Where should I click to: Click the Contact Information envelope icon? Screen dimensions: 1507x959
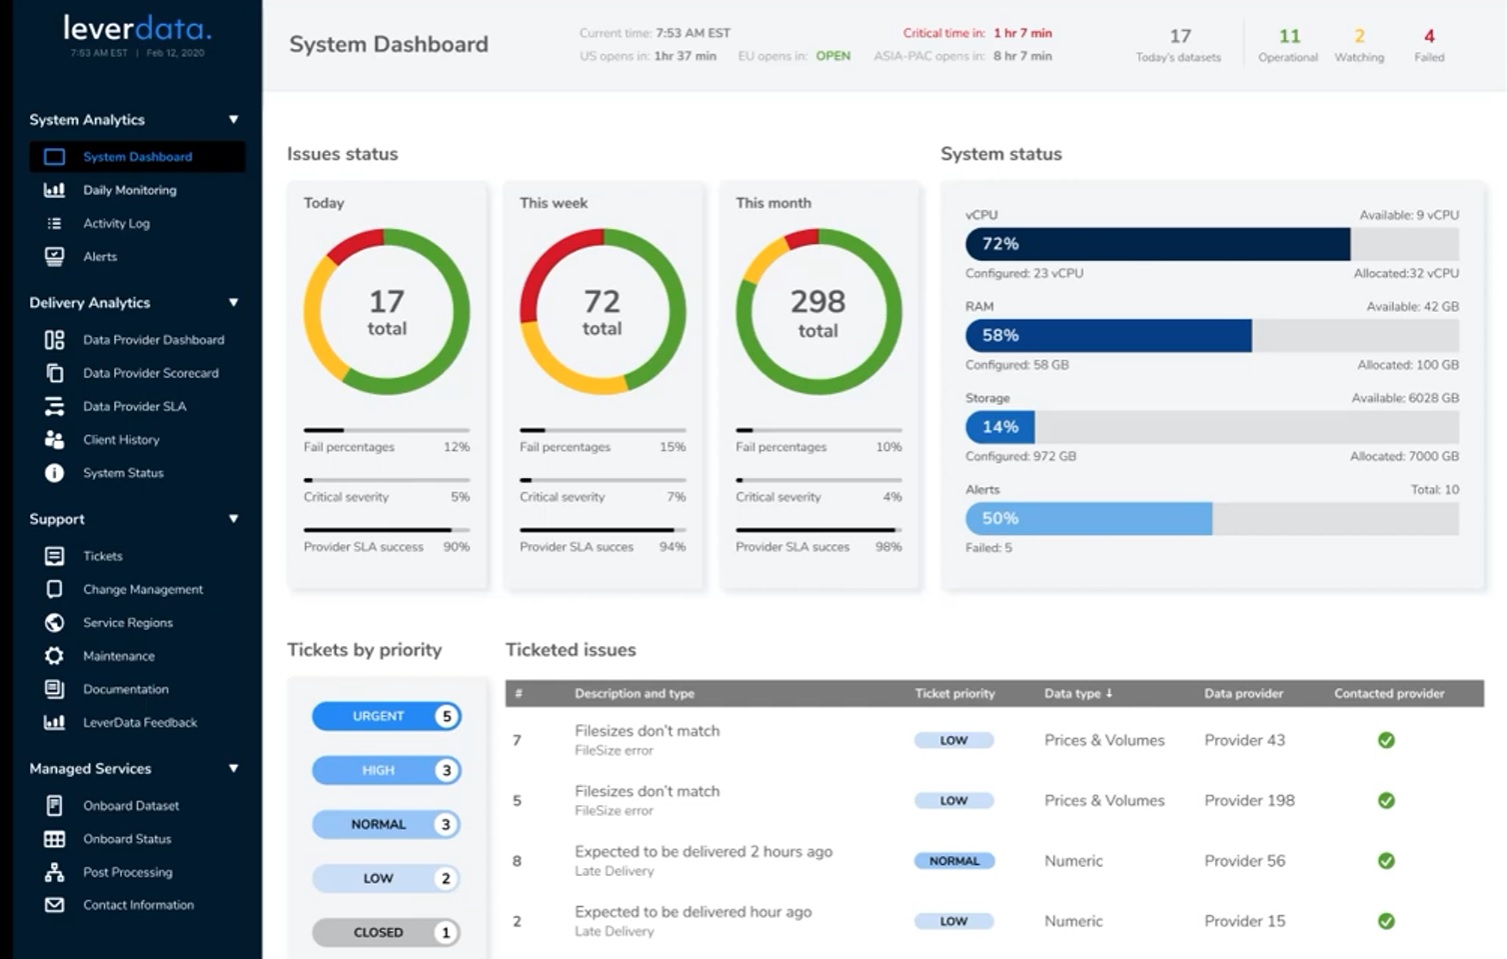pos(55,904)
